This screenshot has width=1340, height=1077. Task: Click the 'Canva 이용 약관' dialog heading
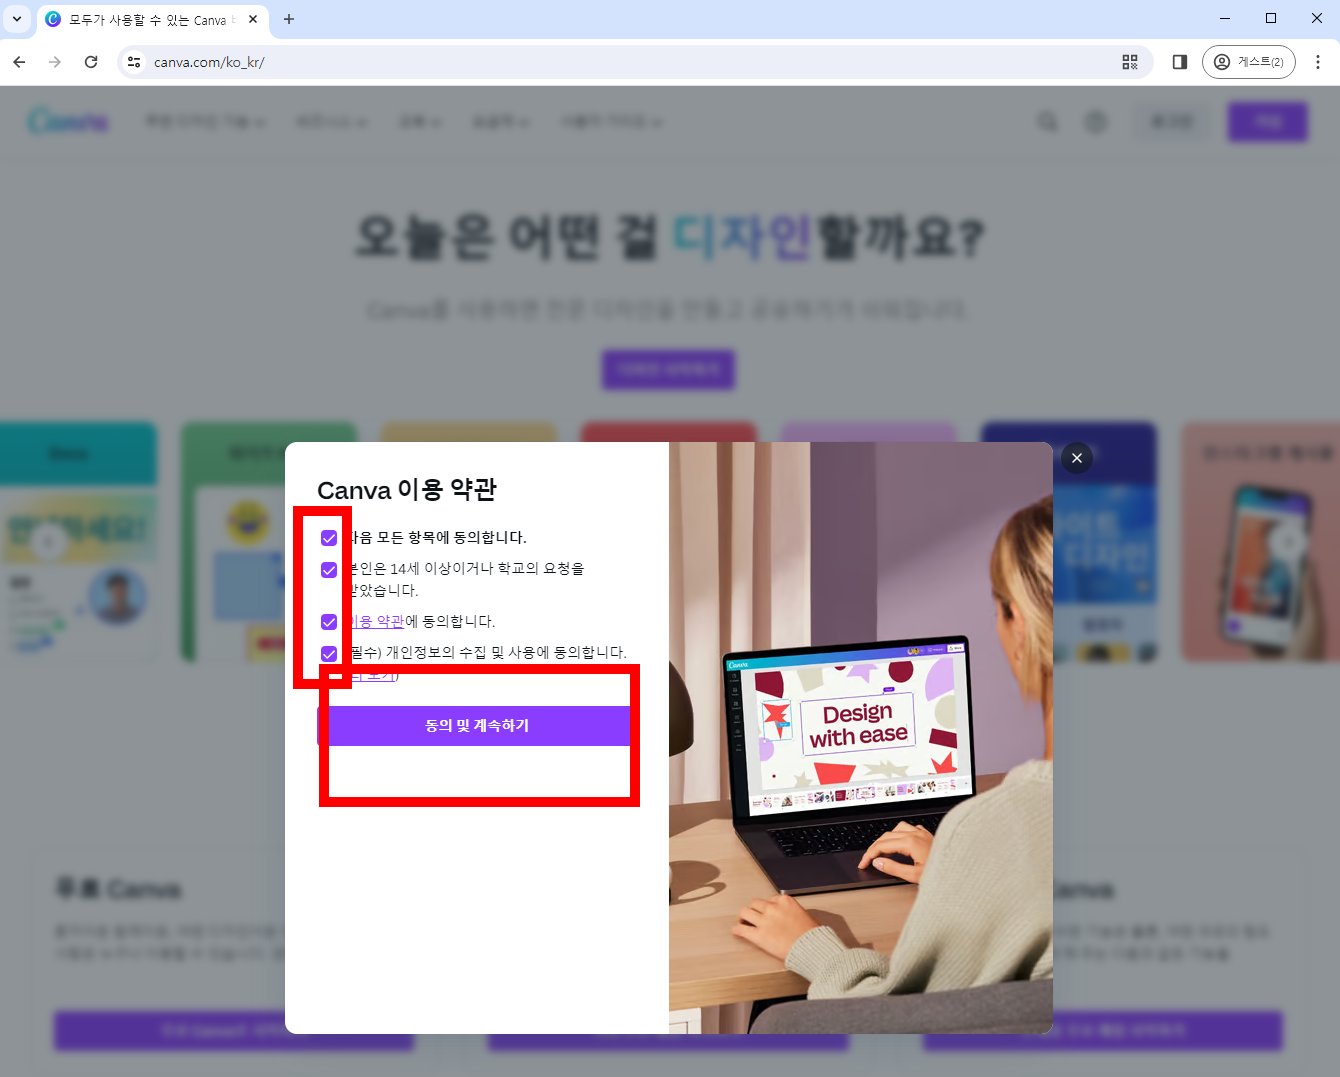pos(407,490)
